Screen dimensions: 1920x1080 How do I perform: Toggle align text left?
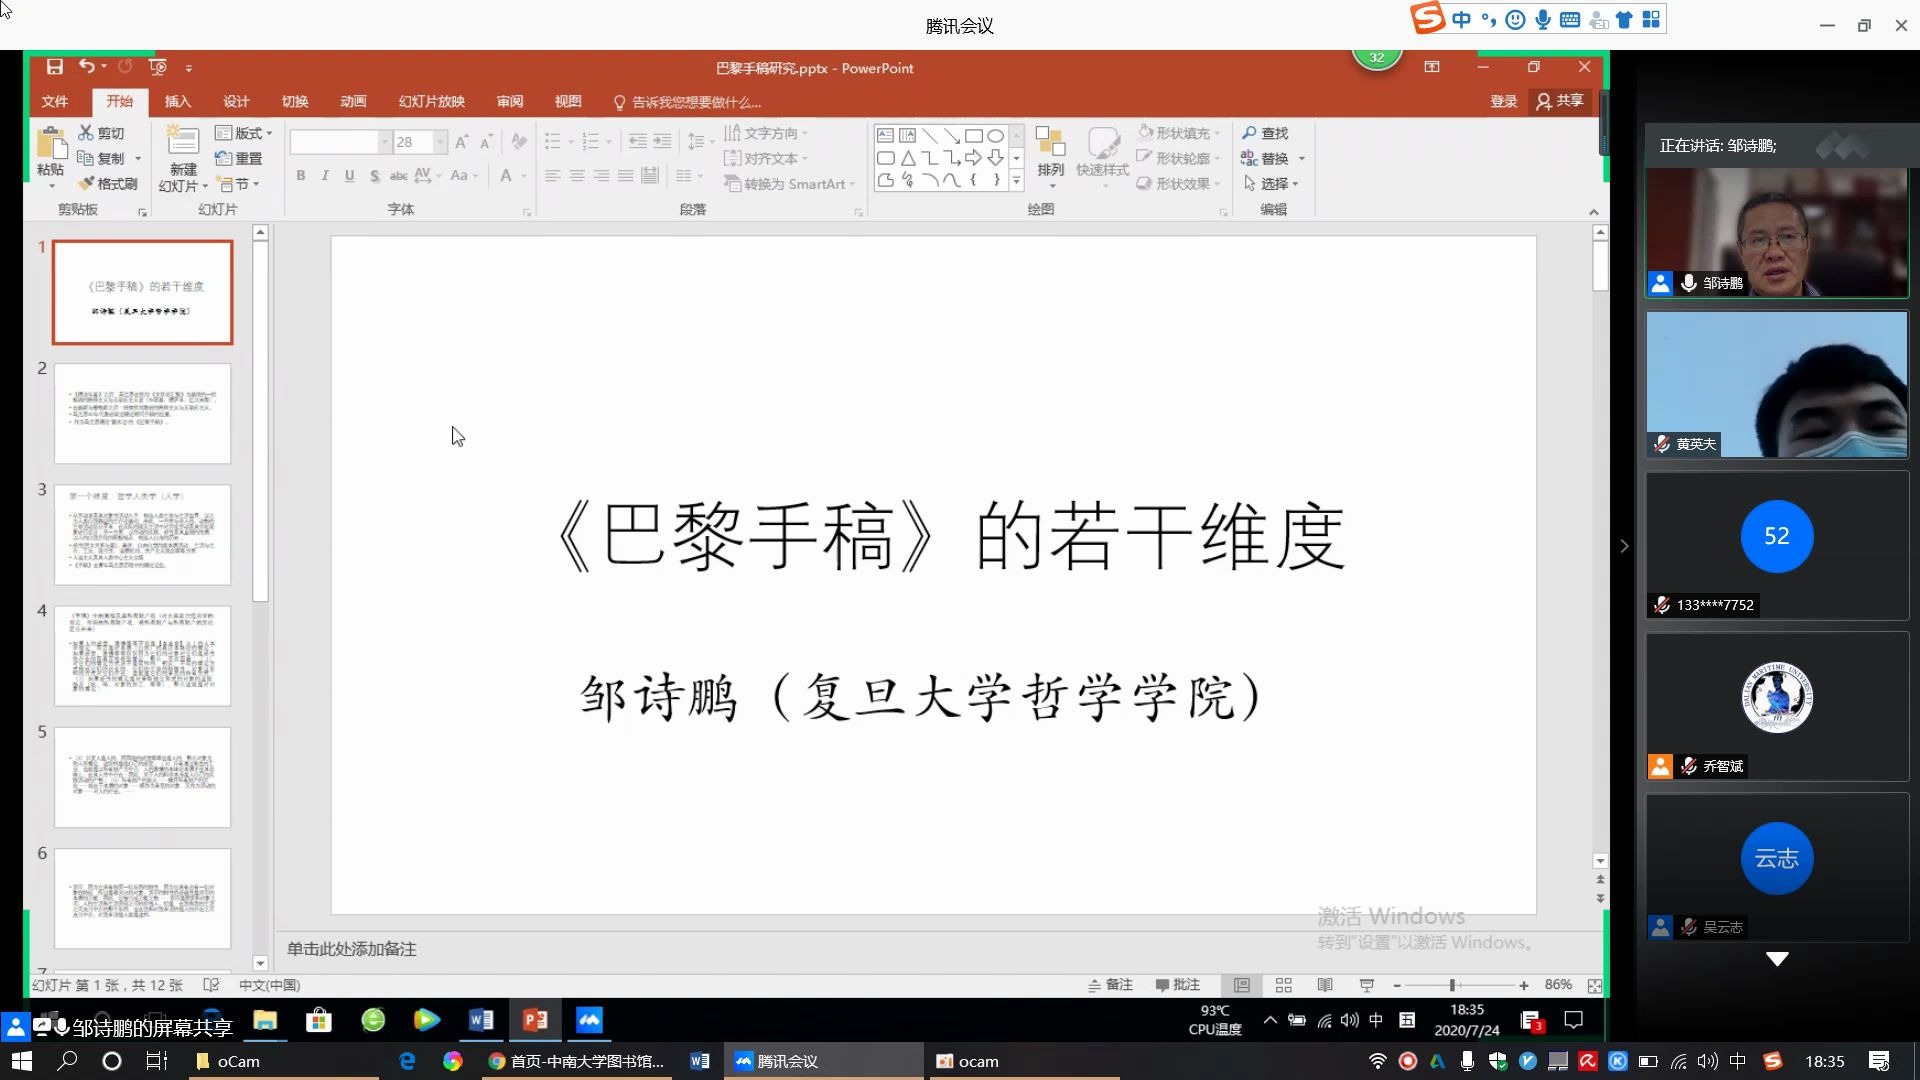point(552,176)
